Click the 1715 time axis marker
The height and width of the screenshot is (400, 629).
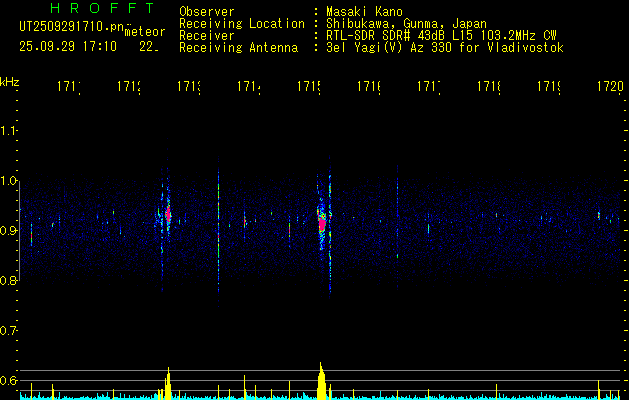coord(309,87)
